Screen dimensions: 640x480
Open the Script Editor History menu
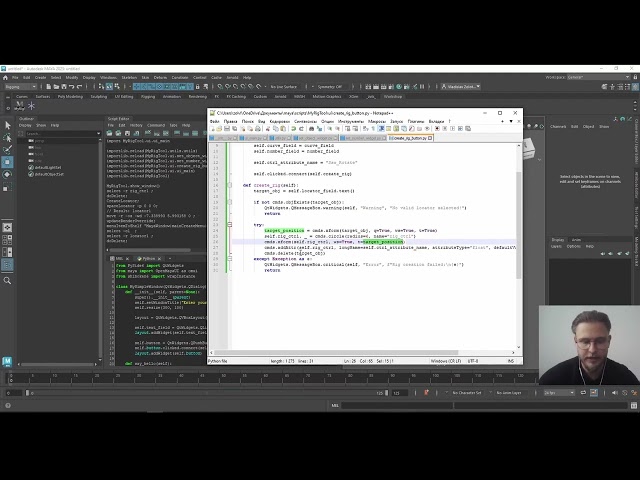[x=136, y=125]
